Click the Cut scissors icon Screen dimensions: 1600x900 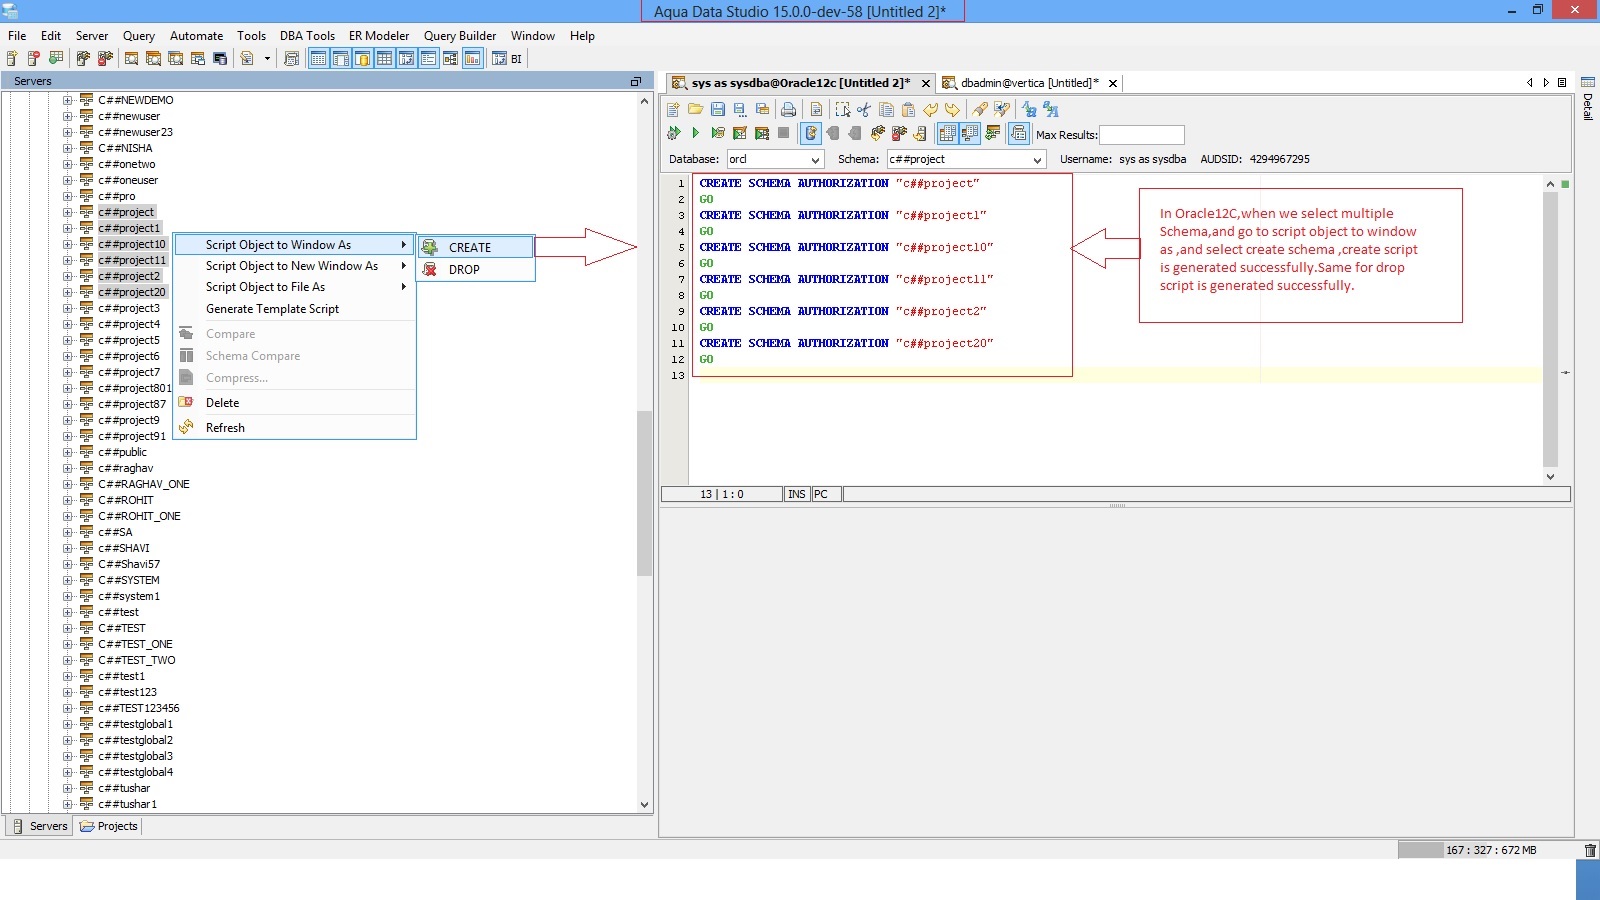point(864,110)
